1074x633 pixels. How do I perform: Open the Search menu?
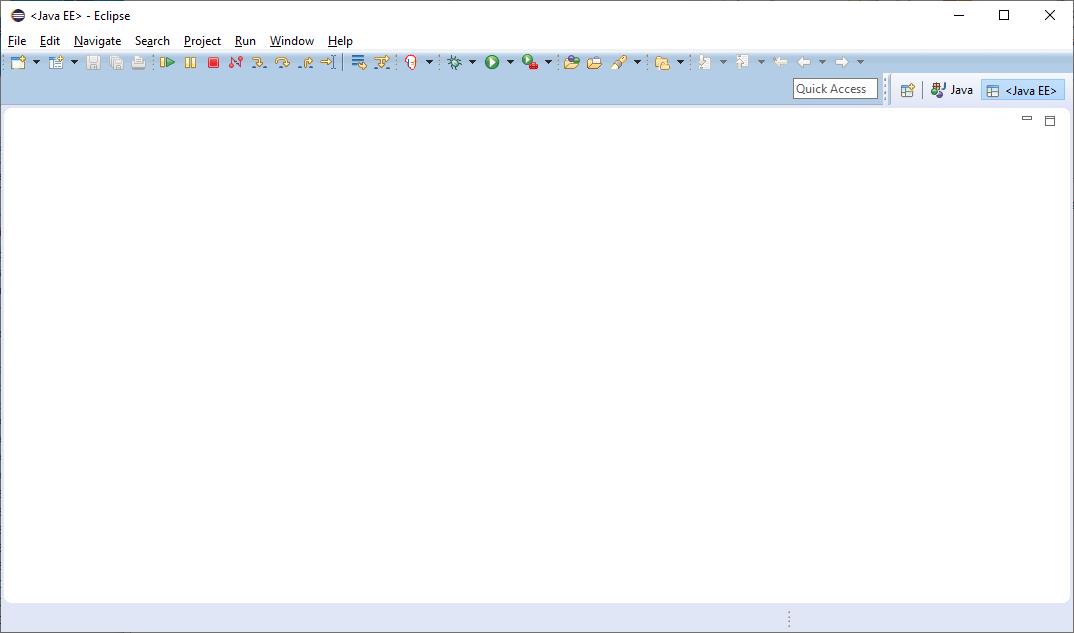(x=152, y=41)
